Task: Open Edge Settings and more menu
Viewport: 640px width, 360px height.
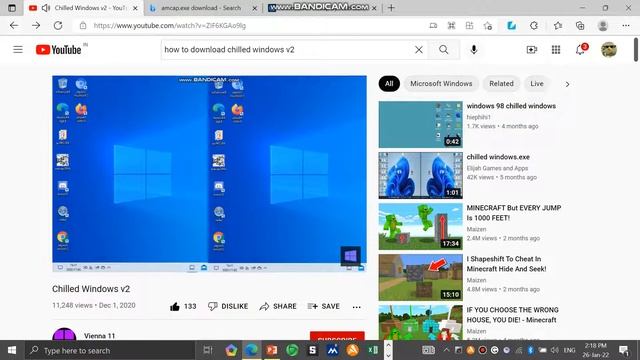Action: coord(626,26)
